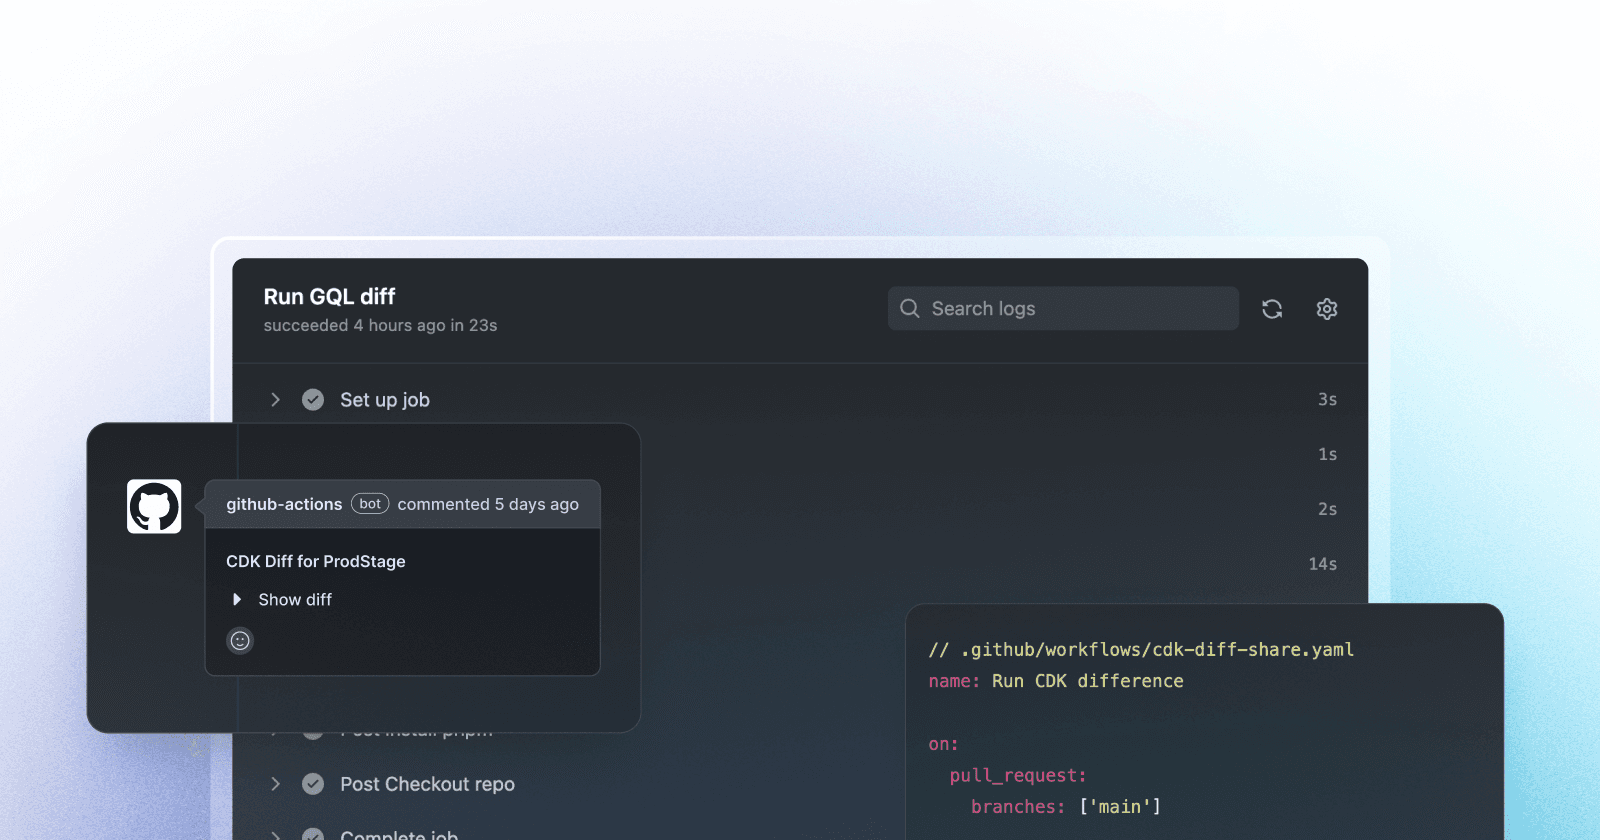
Task: Select the Set up job step label
Action: [x=385, y=400]
